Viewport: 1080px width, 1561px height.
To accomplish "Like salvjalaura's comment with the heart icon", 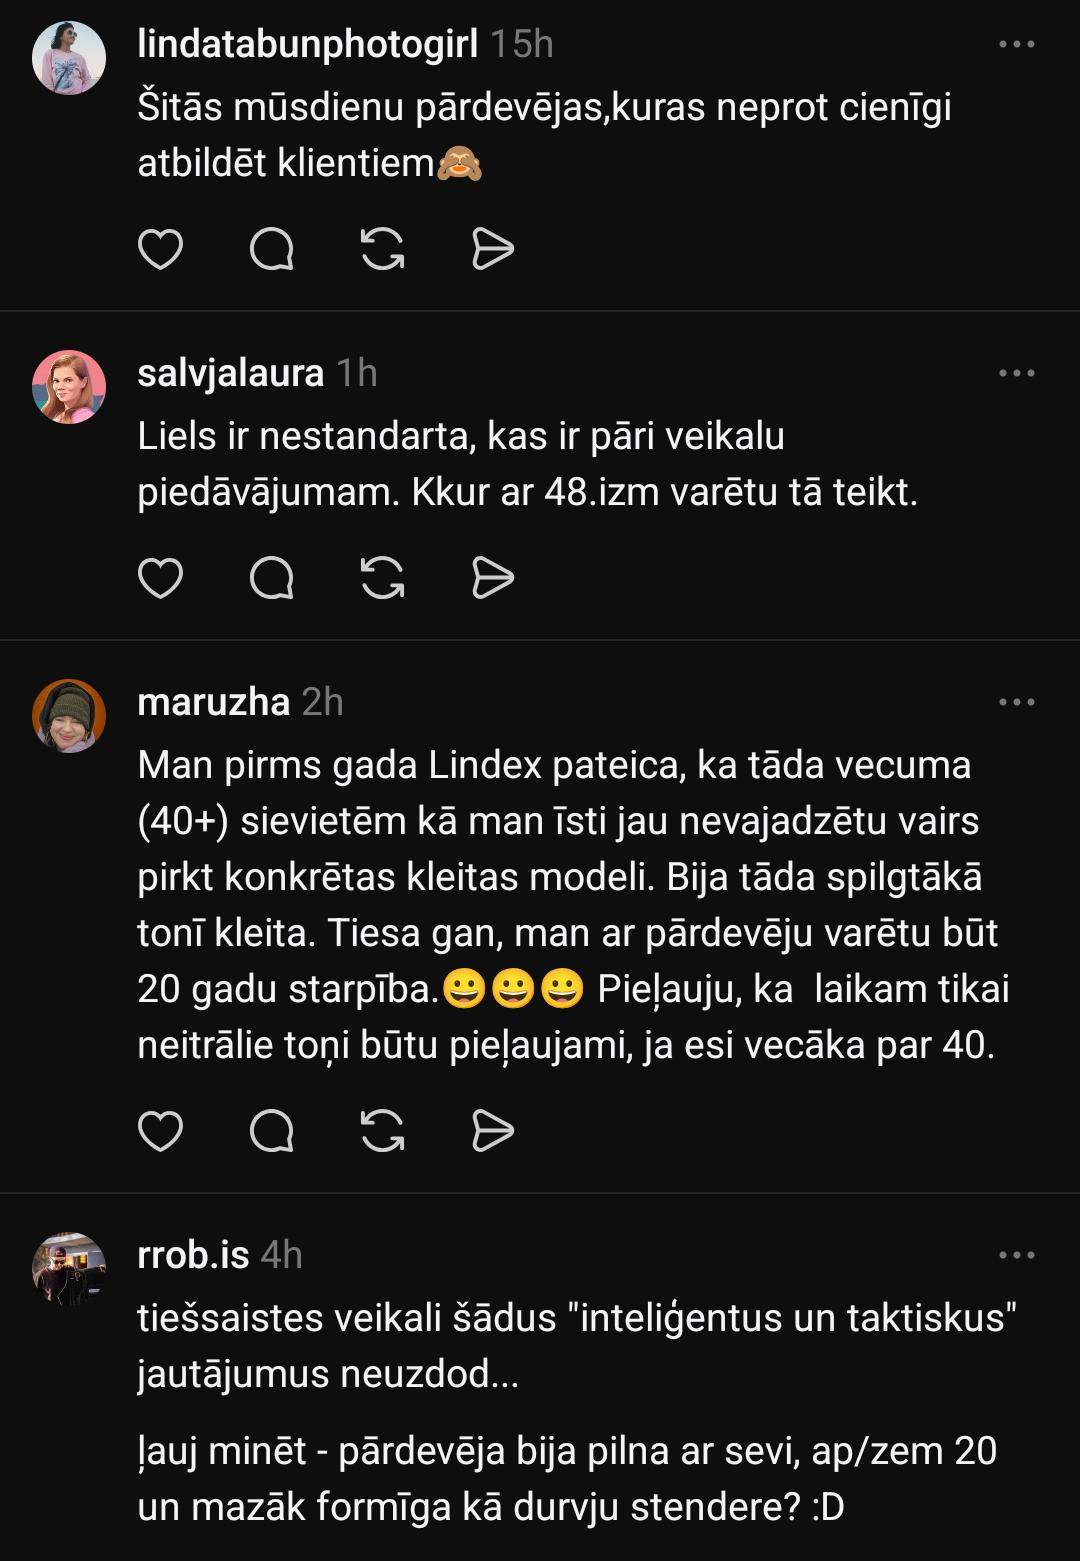I will 160,578.
